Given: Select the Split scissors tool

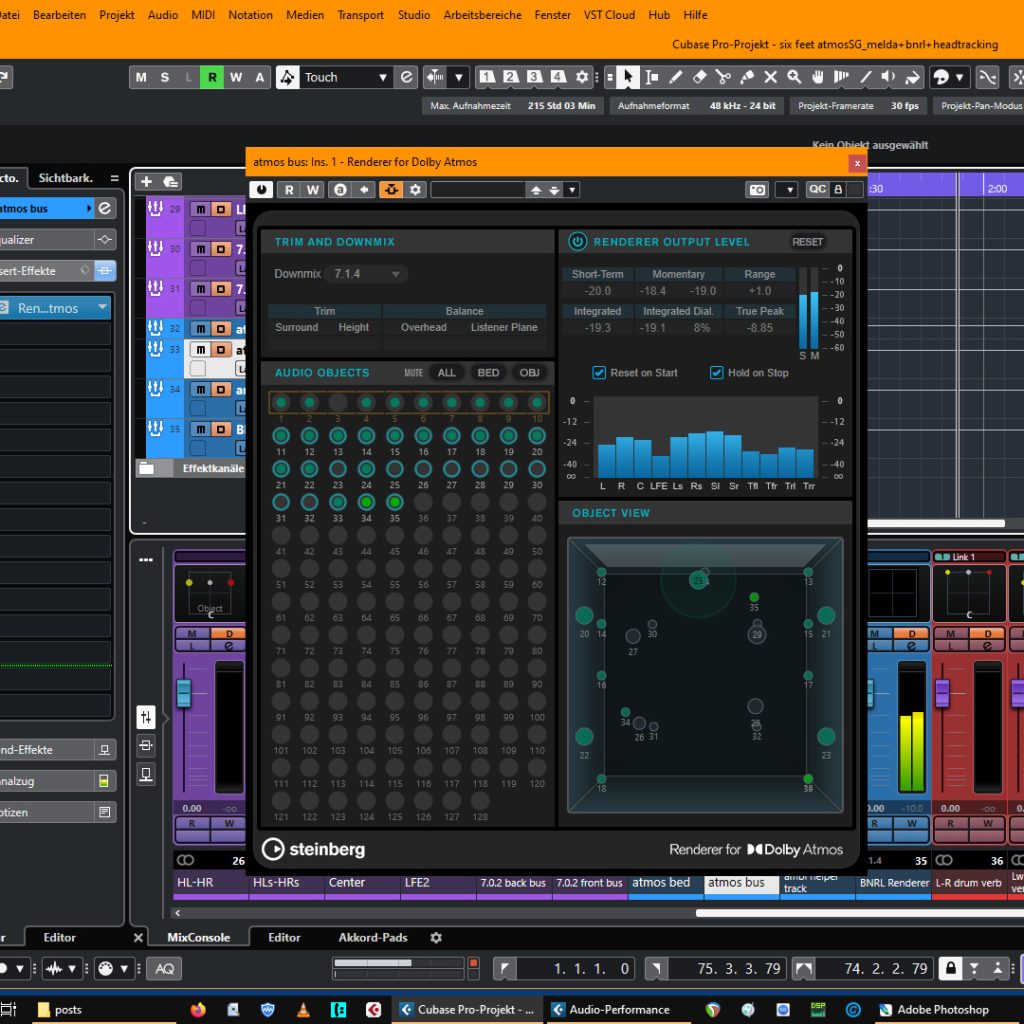Looking at the screenshot, I should click(723, 77).
